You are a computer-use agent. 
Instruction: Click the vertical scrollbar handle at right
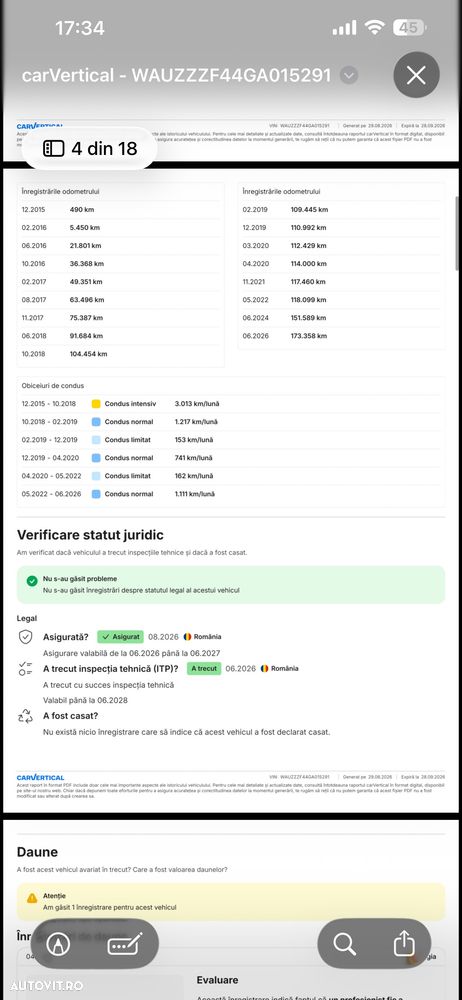coord(458,233)
